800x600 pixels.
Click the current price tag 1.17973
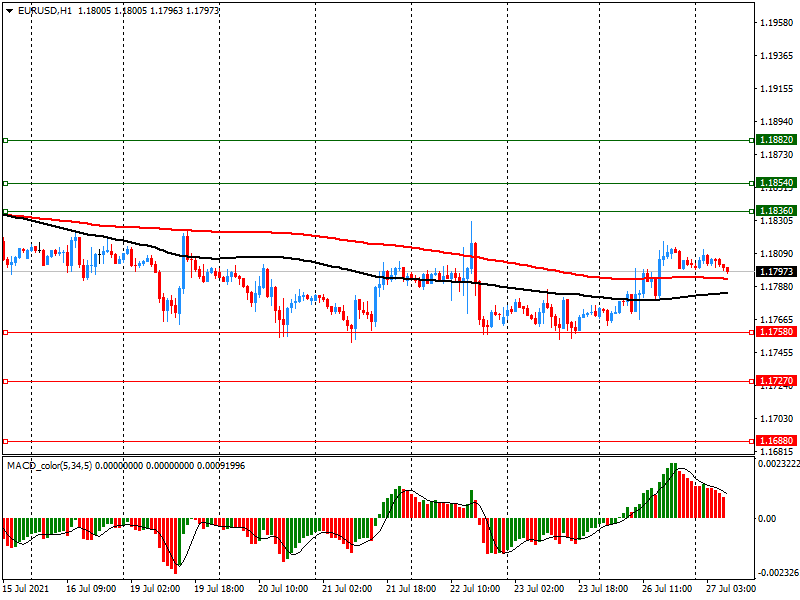pyautogui.click(x=776, y=272)
